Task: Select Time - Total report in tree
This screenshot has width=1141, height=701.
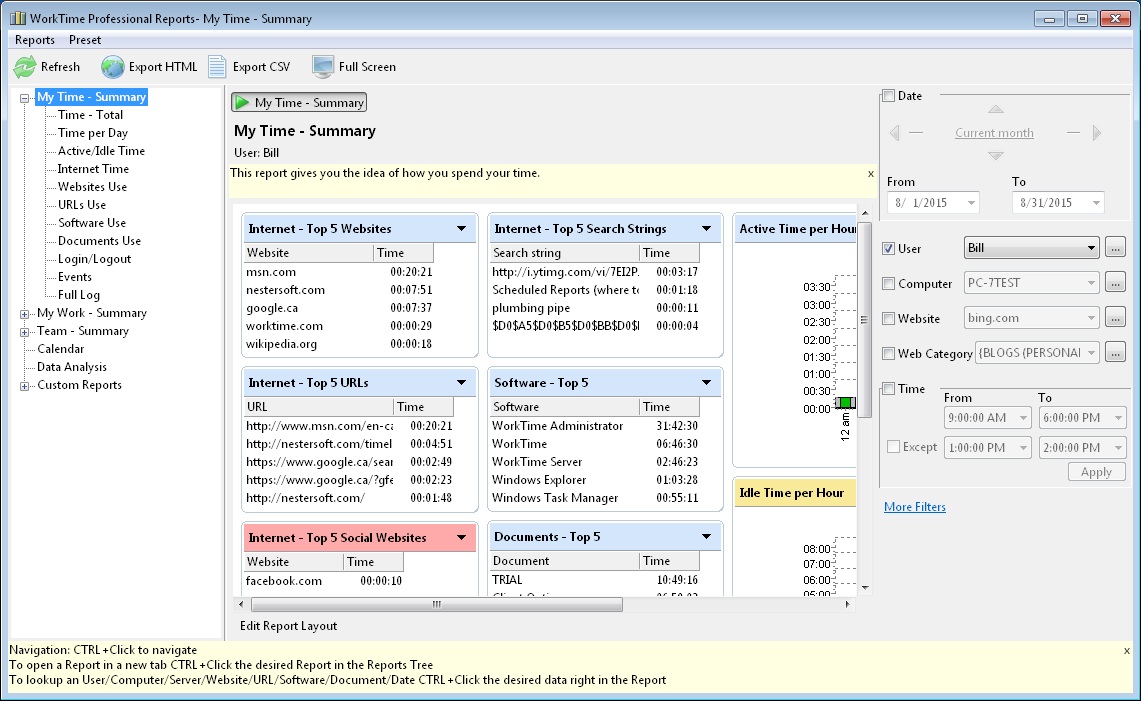Action: 90,115
